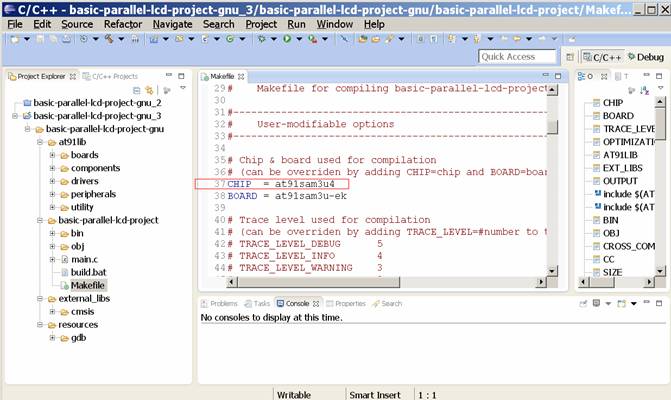Screen dimensions: 671x400
Task: Click the Forward navigation arrow icon
Action: pyautogui.click(x=542, y=39)
